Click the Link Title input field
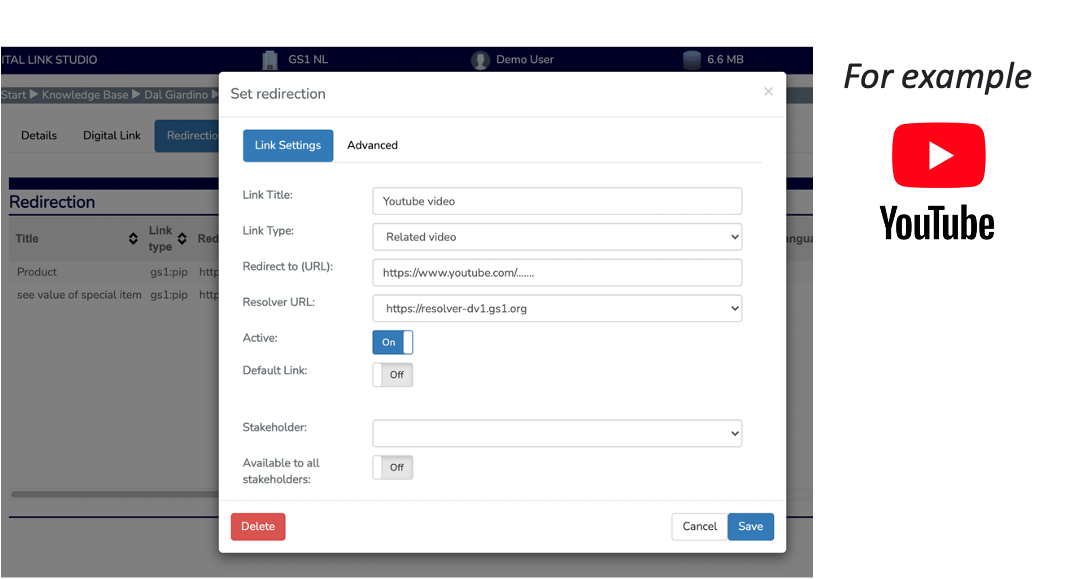This screenshot has width=1066, height=579. 557,201
